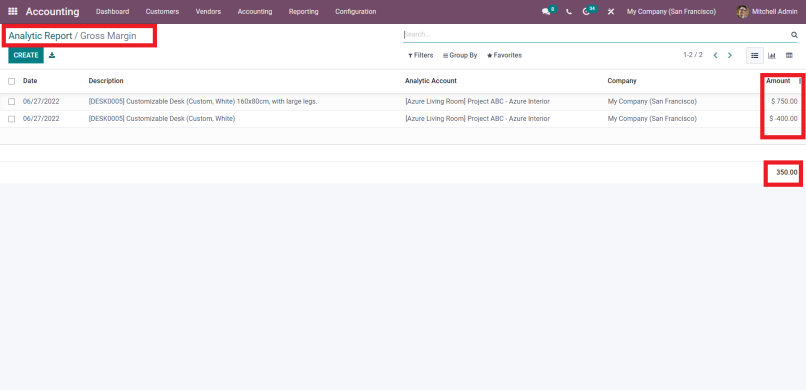Viewport: 806px width, 390px height.
Task: Click the $ 750.00 amount cell
Action: click(x=784, y=102)
